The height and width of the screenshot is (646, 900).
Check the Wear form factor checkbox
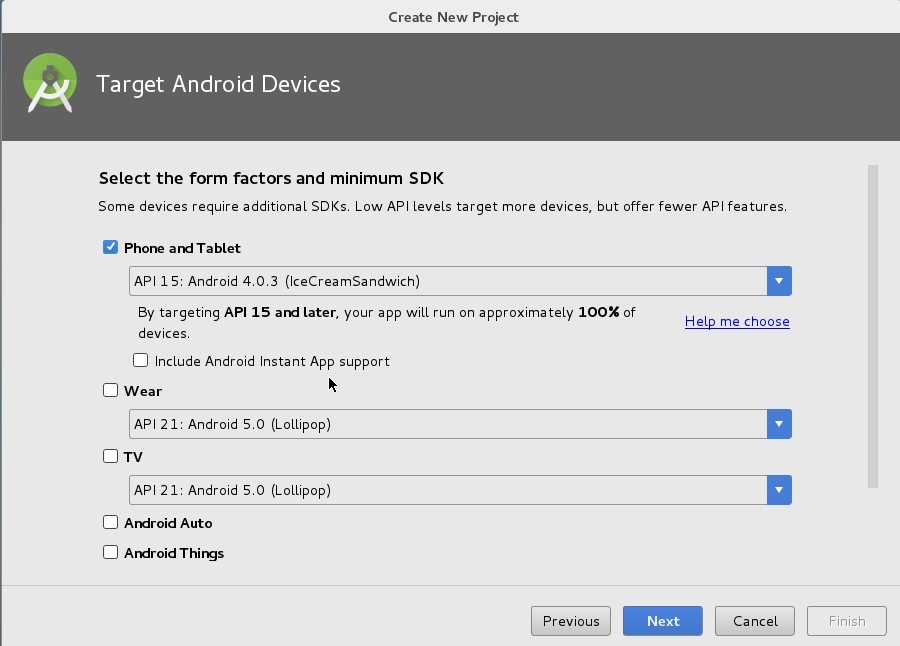click(111, 390)
